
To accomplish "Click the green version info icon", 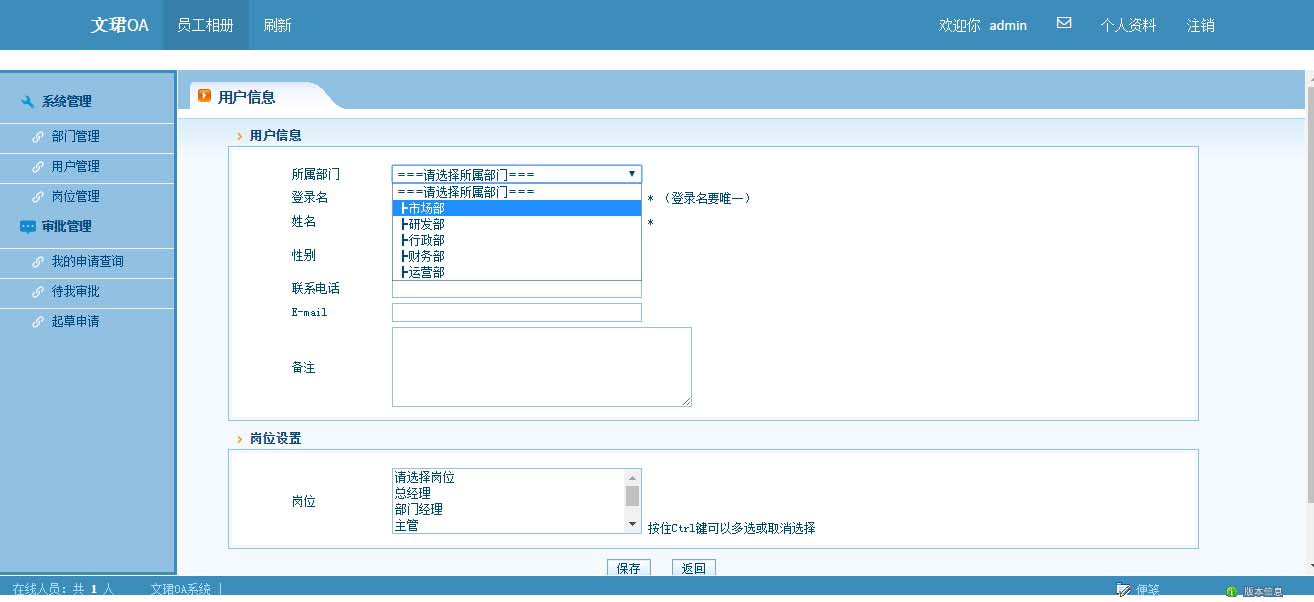I will (x=1232, y=592).
